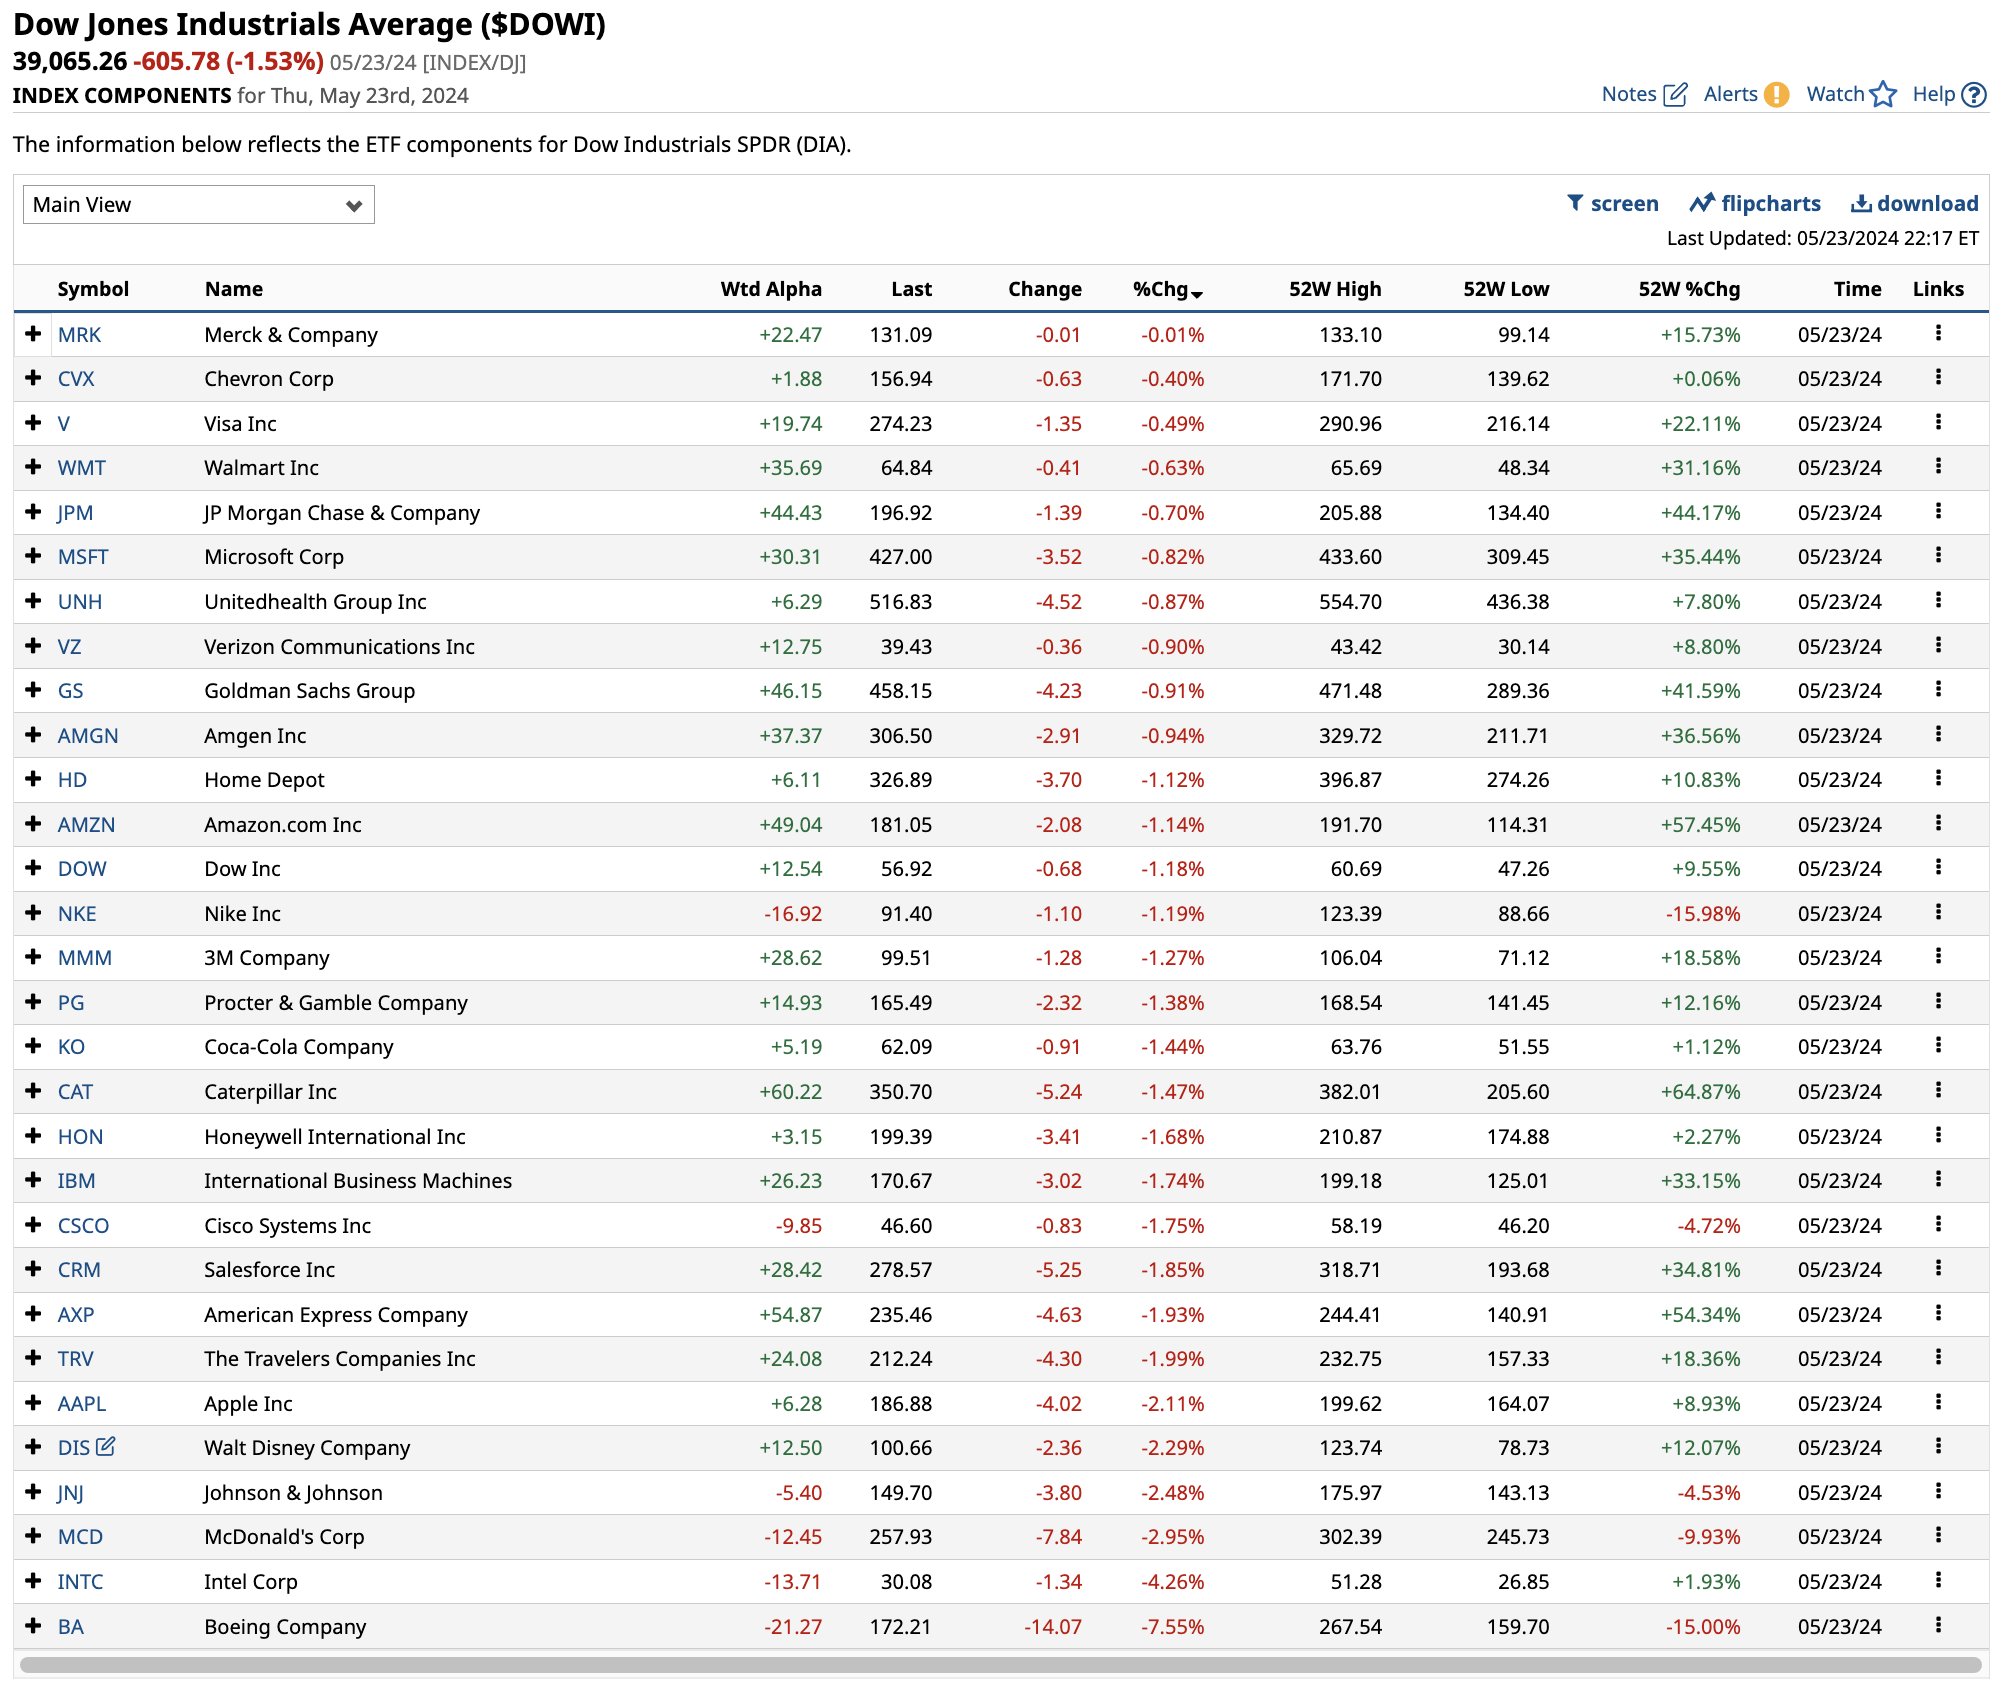Click the screen filter icon
The width and height of the screenshot is (2002, 1694).
pyautogui.click(x=1575, y=203)
